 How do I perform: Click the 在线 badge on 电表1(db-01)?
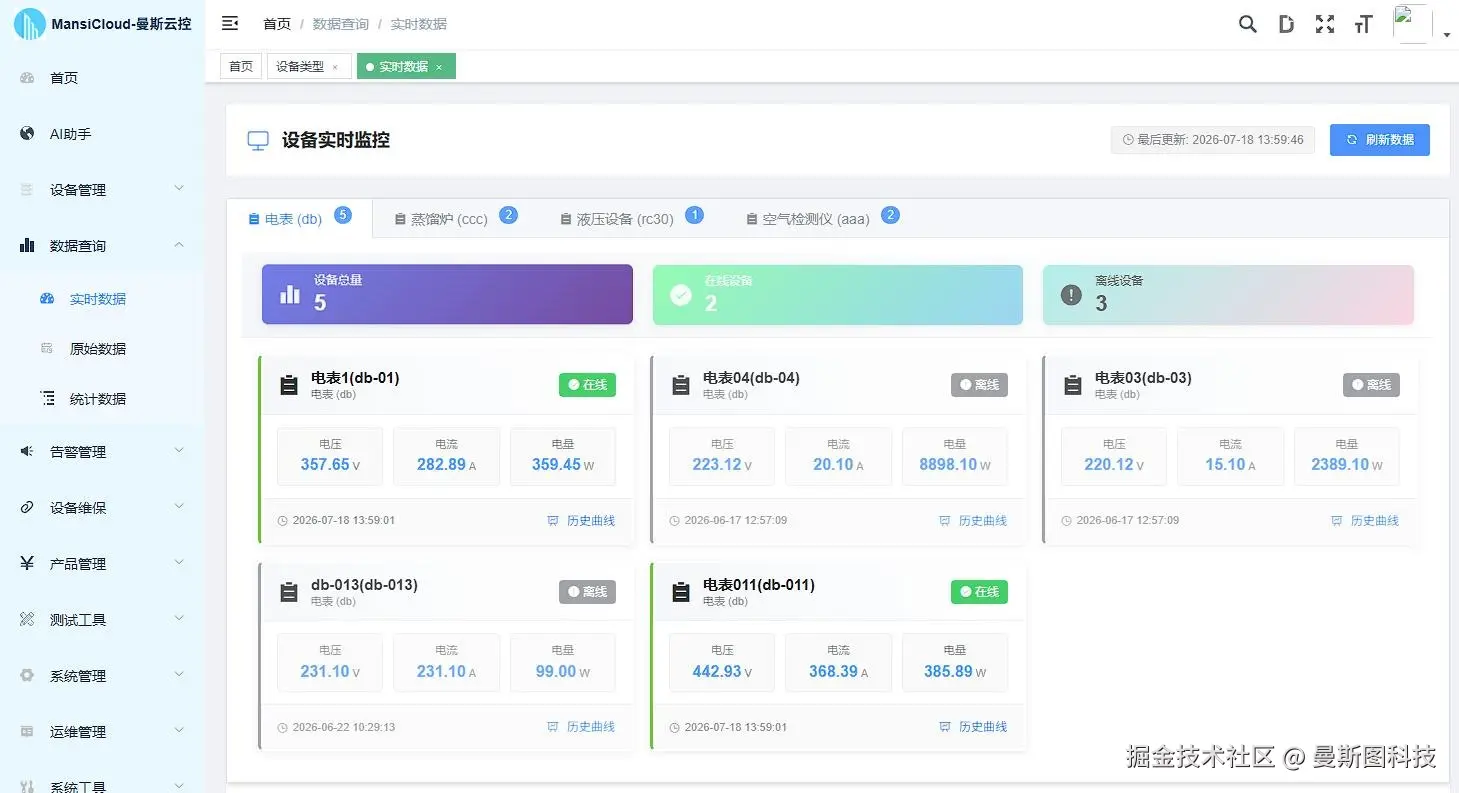[x=587, y=385]
